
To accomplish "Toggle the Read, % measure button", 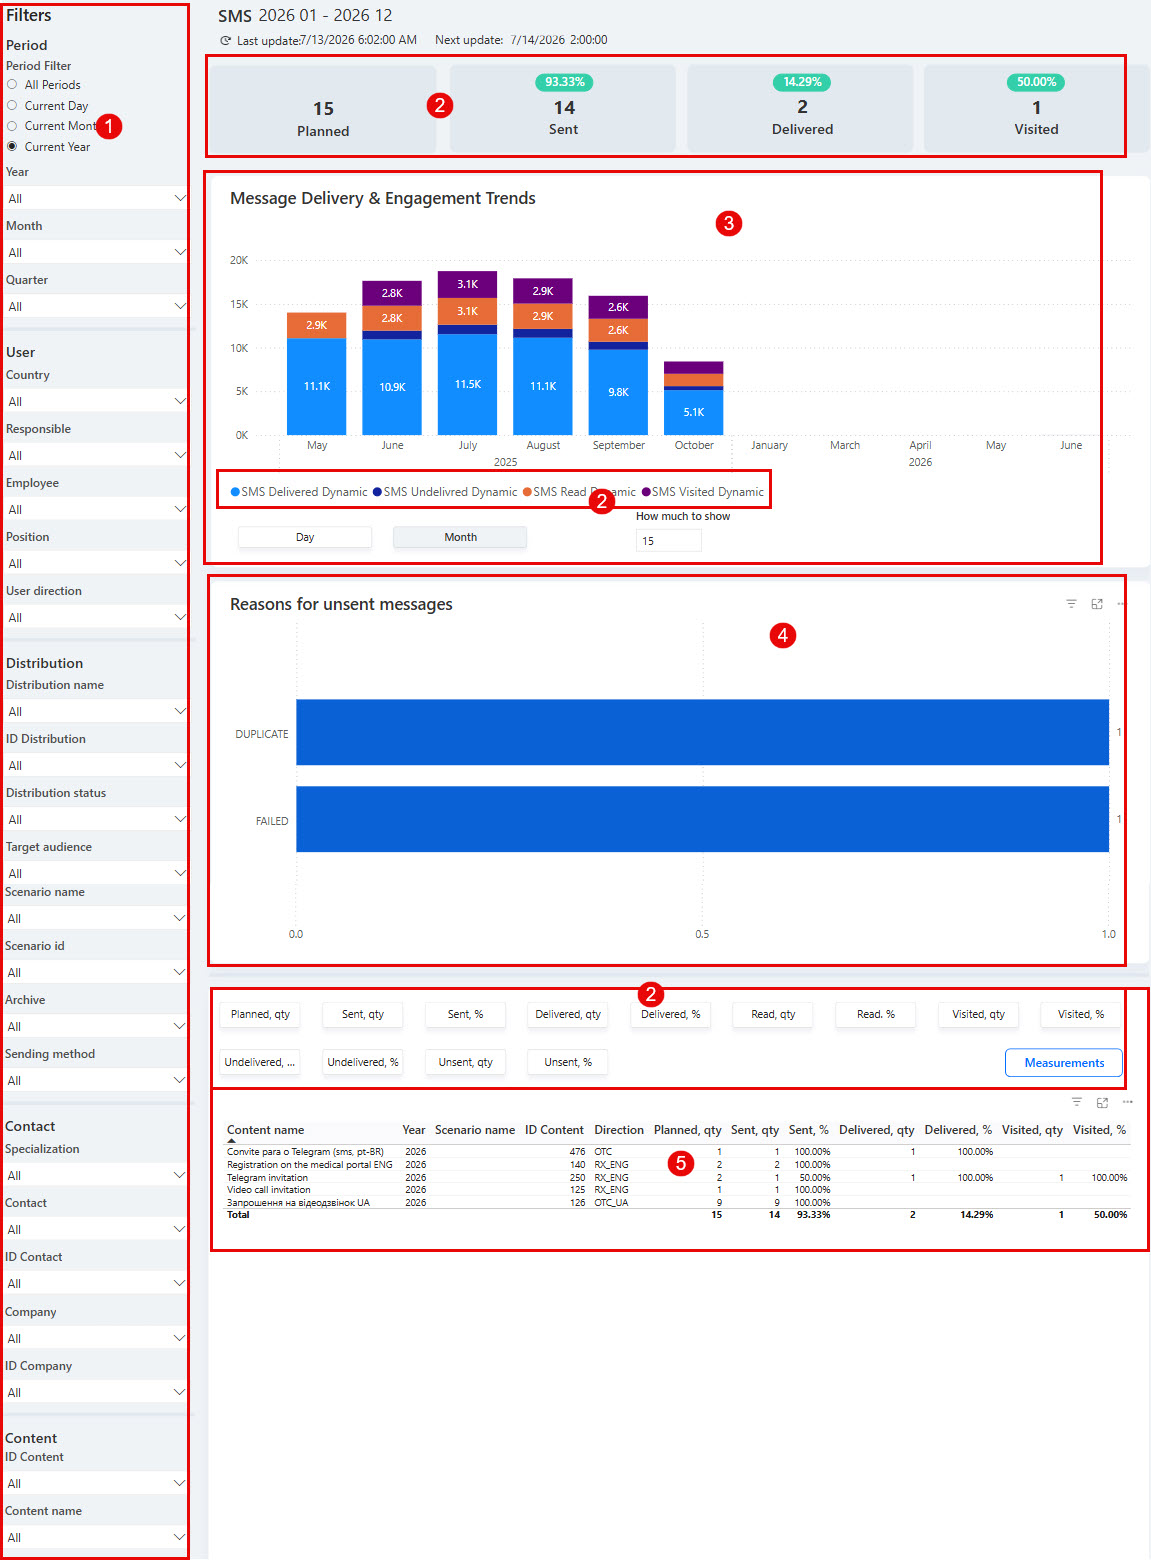I will click(876, 1014).
